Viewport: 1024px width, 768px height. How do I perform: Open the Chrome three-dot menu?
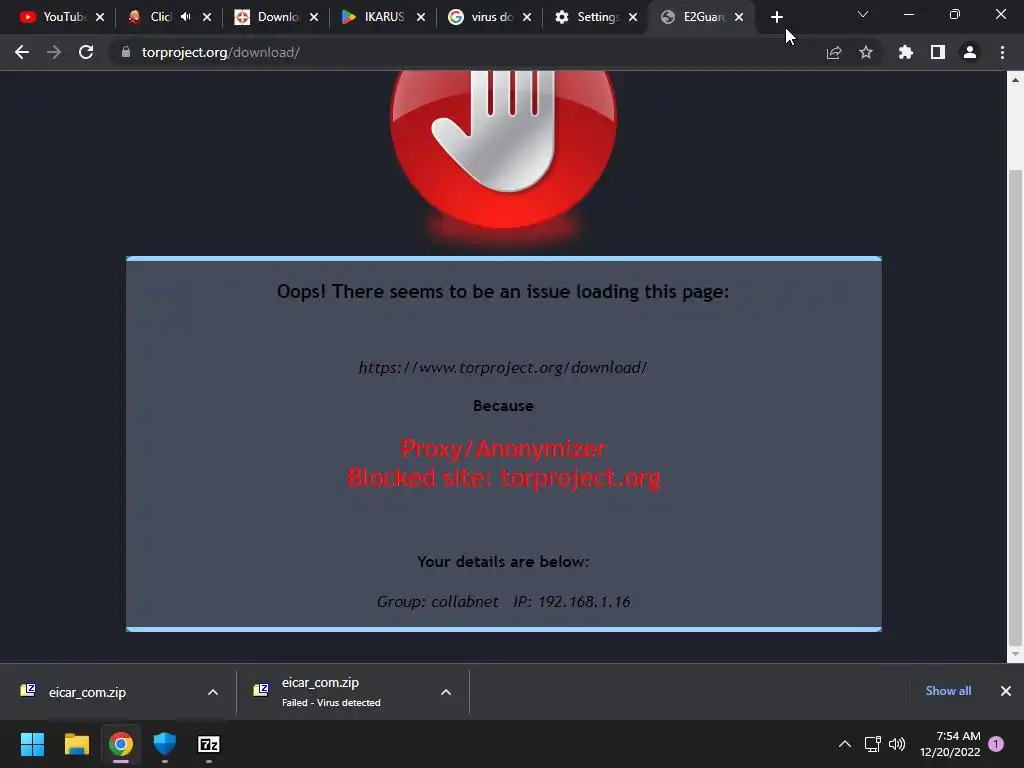click(1002, 52)
